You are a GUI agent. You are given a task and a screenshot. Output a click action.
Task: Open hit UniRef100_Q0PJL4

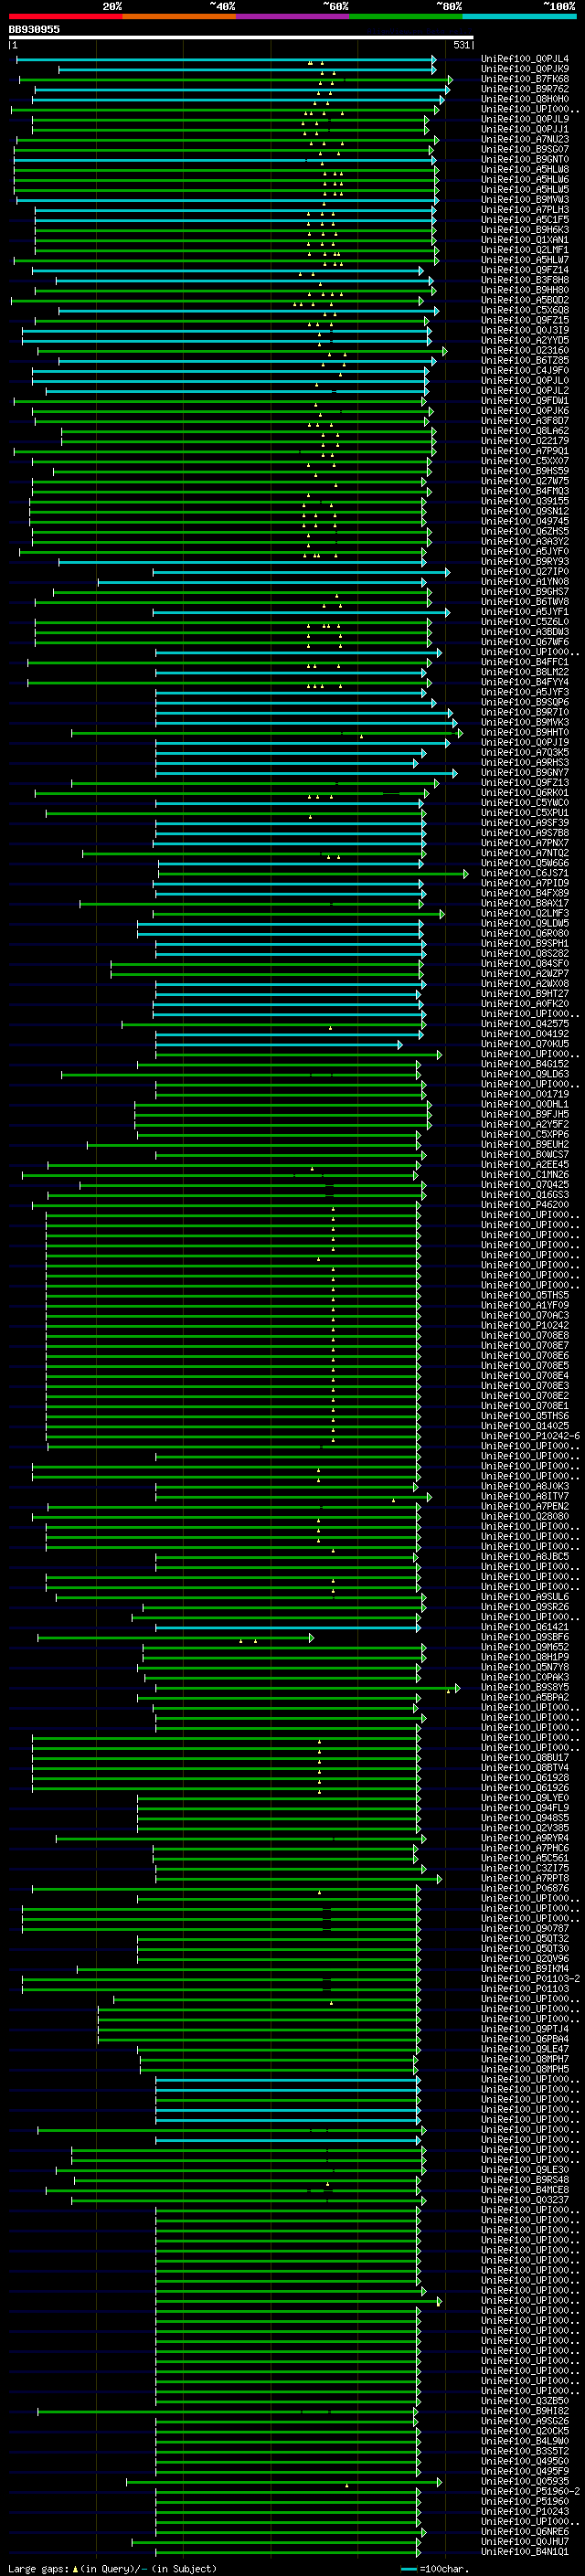tap(525, 59)
